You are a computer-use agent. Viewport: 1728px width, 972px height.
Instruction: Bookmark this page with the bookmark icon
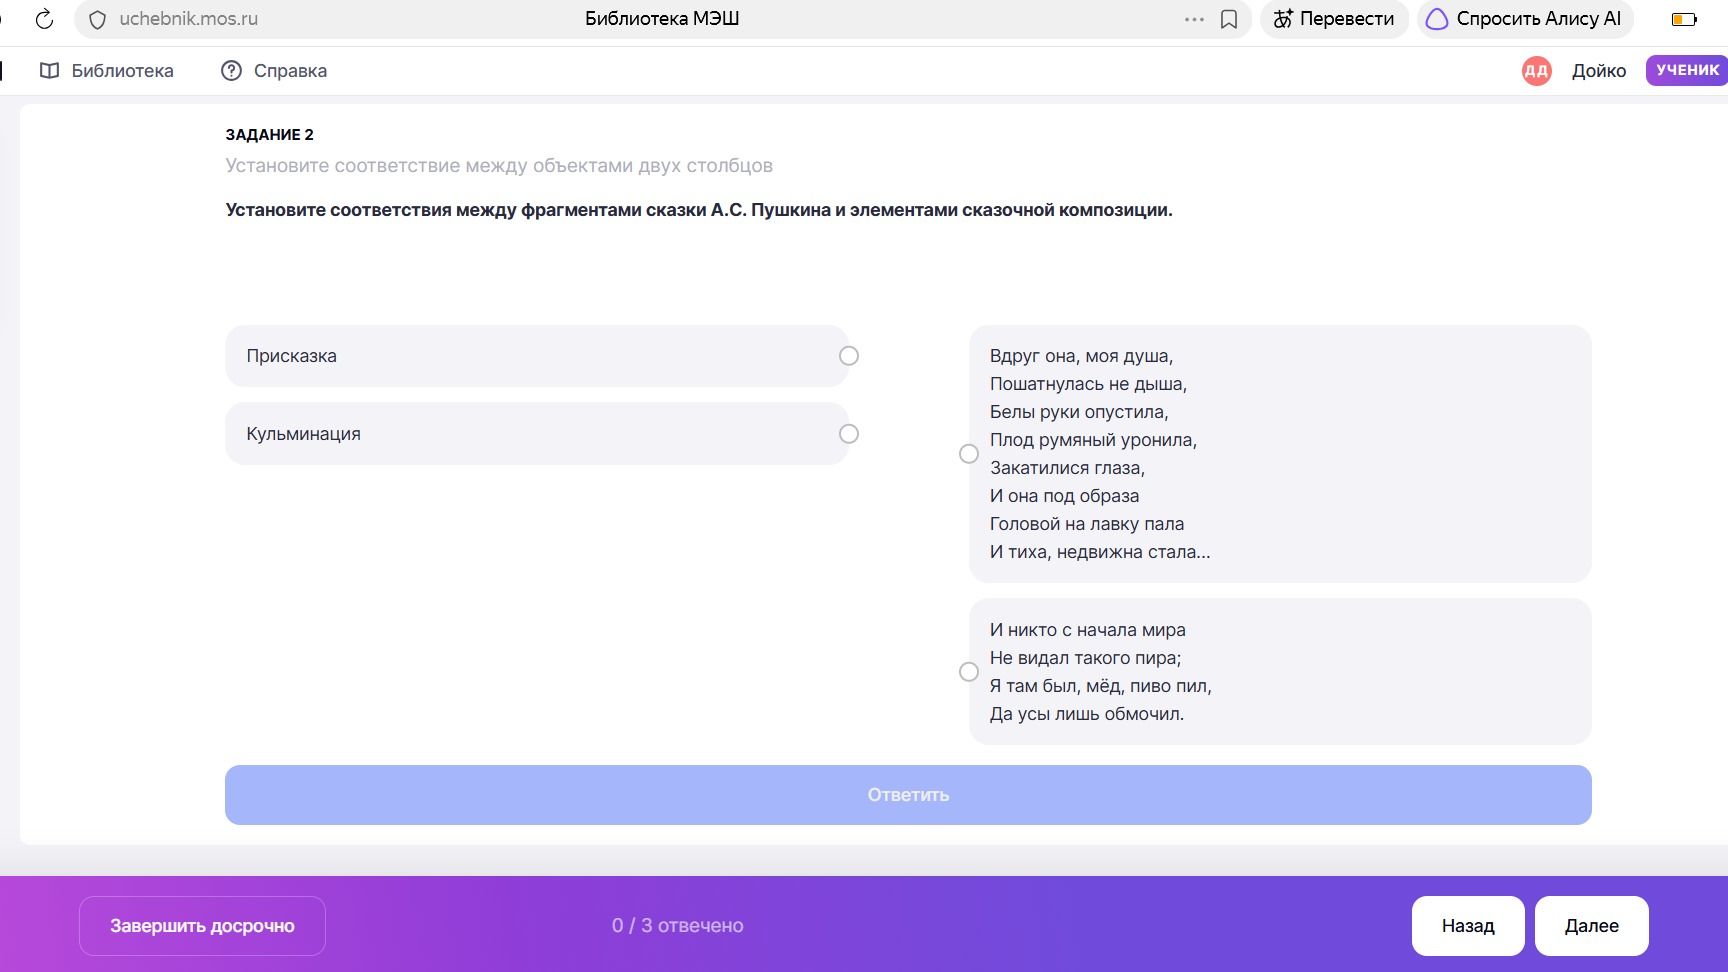[1229, 19]
